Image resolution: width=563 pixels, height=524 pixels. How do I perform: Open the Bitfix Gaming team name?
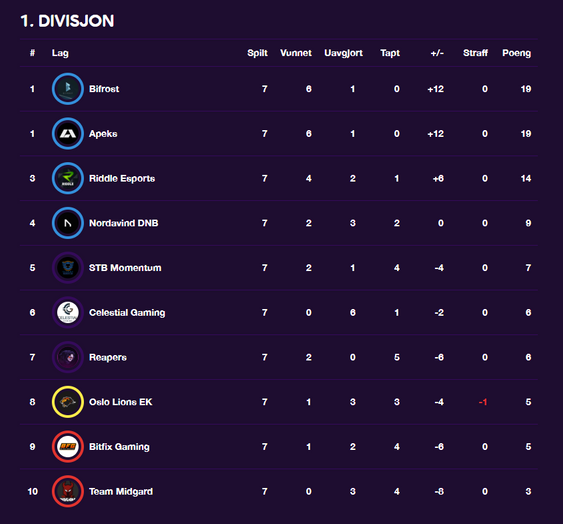(x=119, y=447)
